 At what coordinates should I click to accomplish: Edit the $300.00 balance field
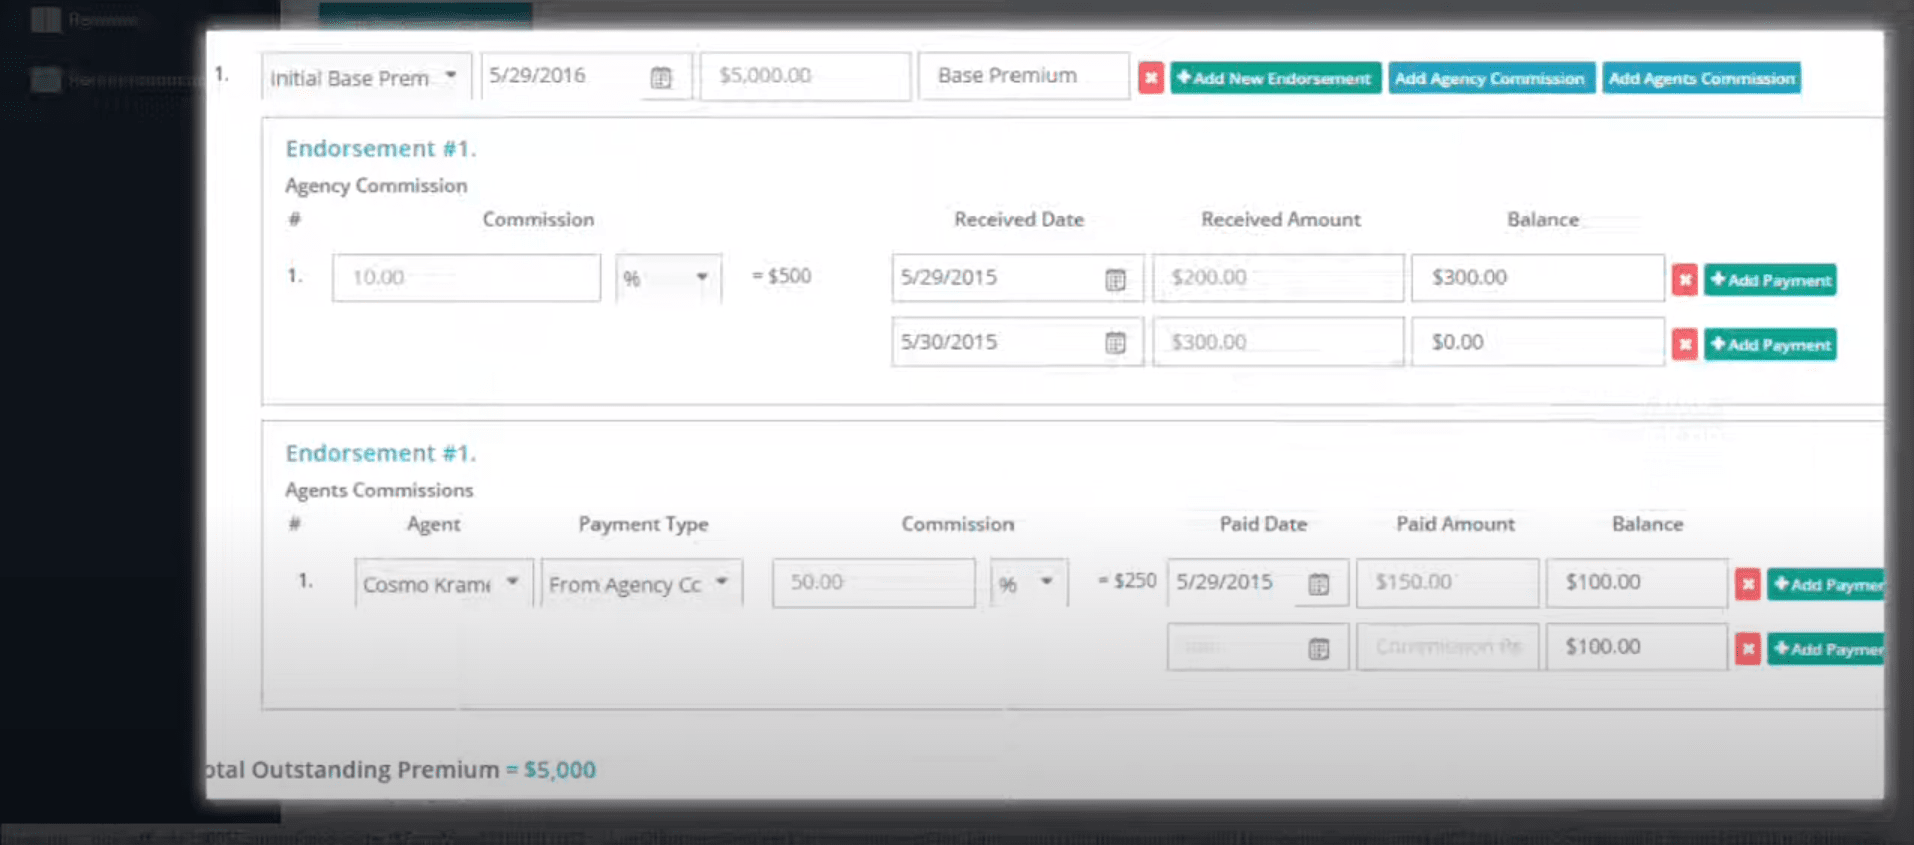point(1537,278)
